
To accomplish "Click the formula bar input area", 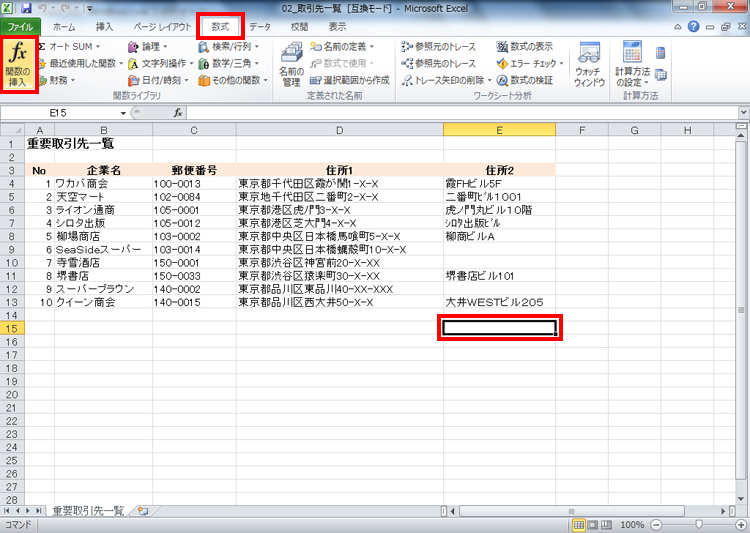I will tap(462, 113).
